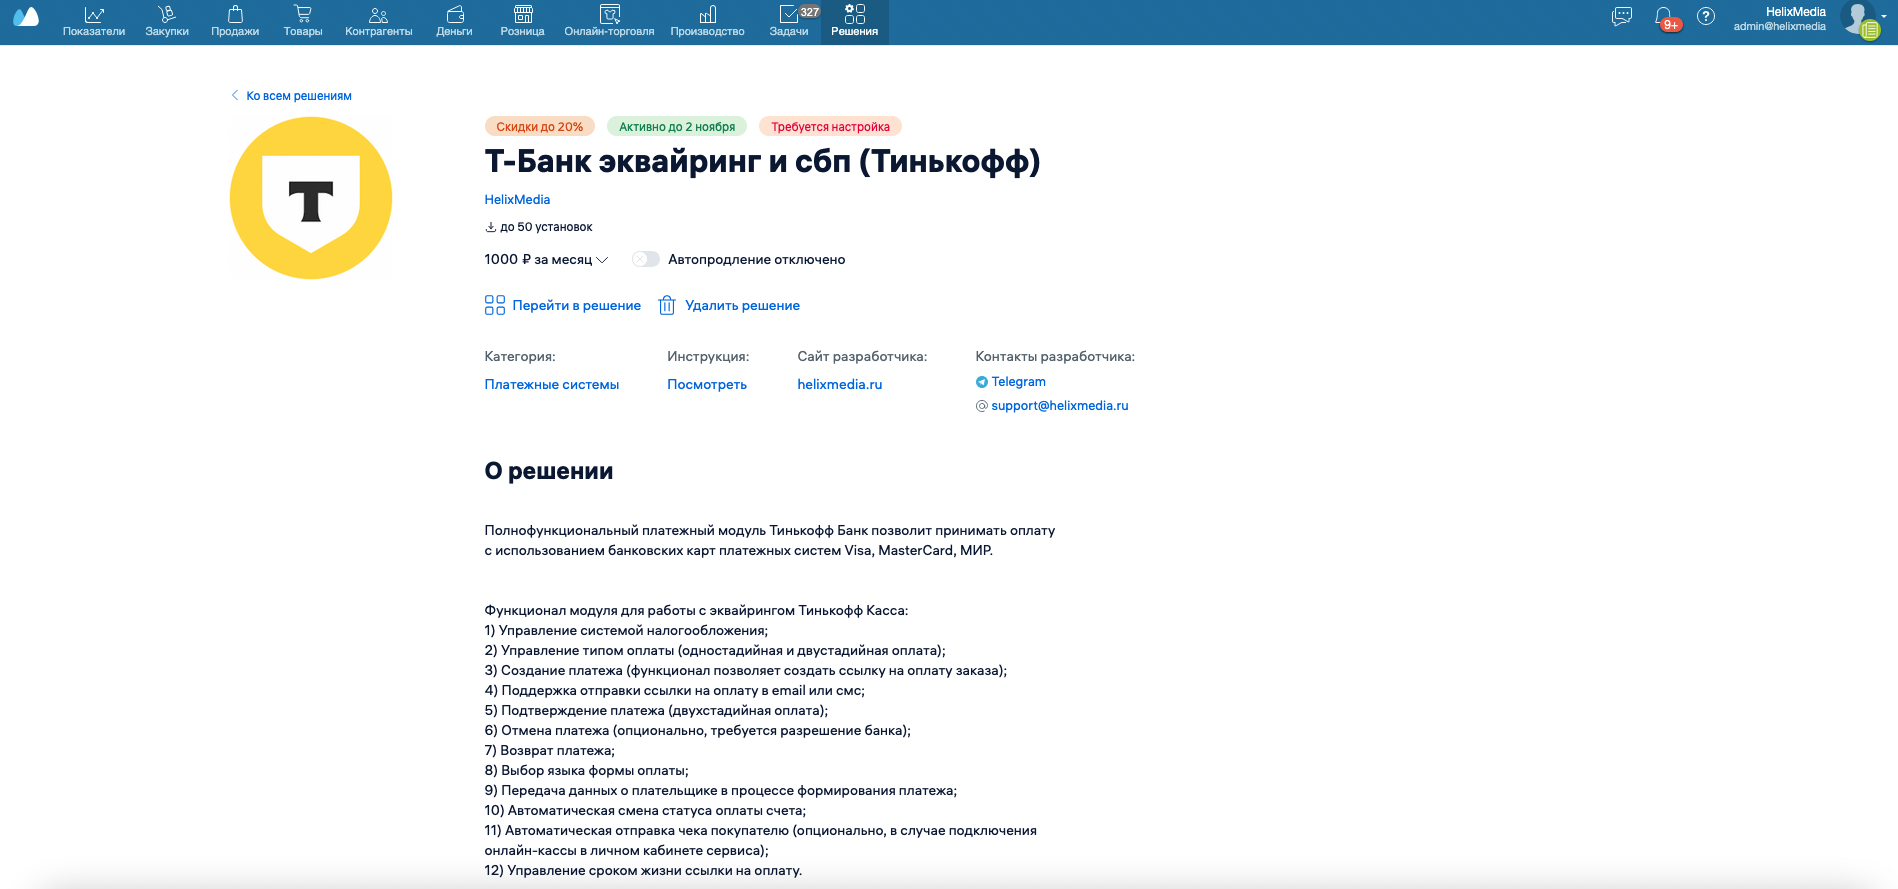Open the help question mark icon

pos(1706,17)
